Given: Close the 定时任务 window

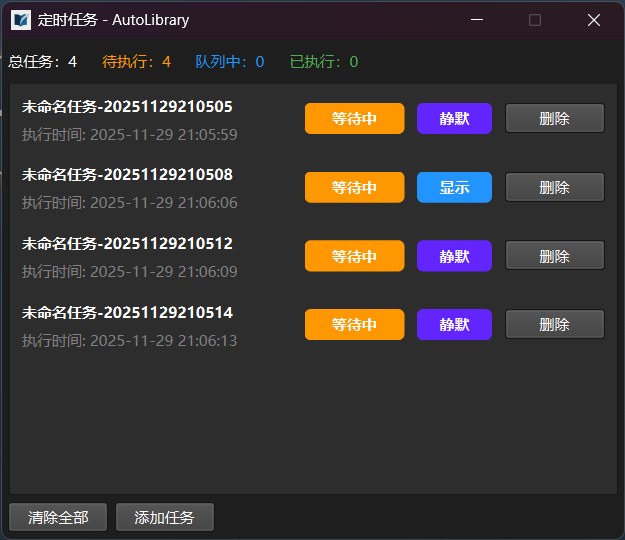Looking at the screenshot, I should click(x=594, y=20).
